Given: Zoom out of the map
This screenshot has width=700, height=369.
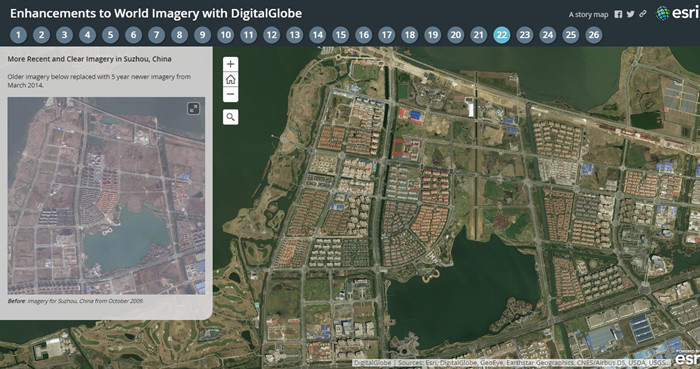Looking at the screenshot, I should click(230, 95).
